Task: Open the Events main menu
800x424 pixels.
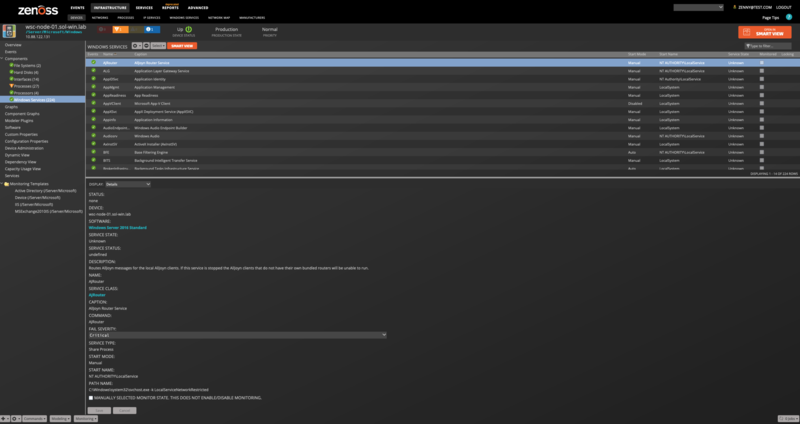Action: pyautogui.click(x=78, y=8)
